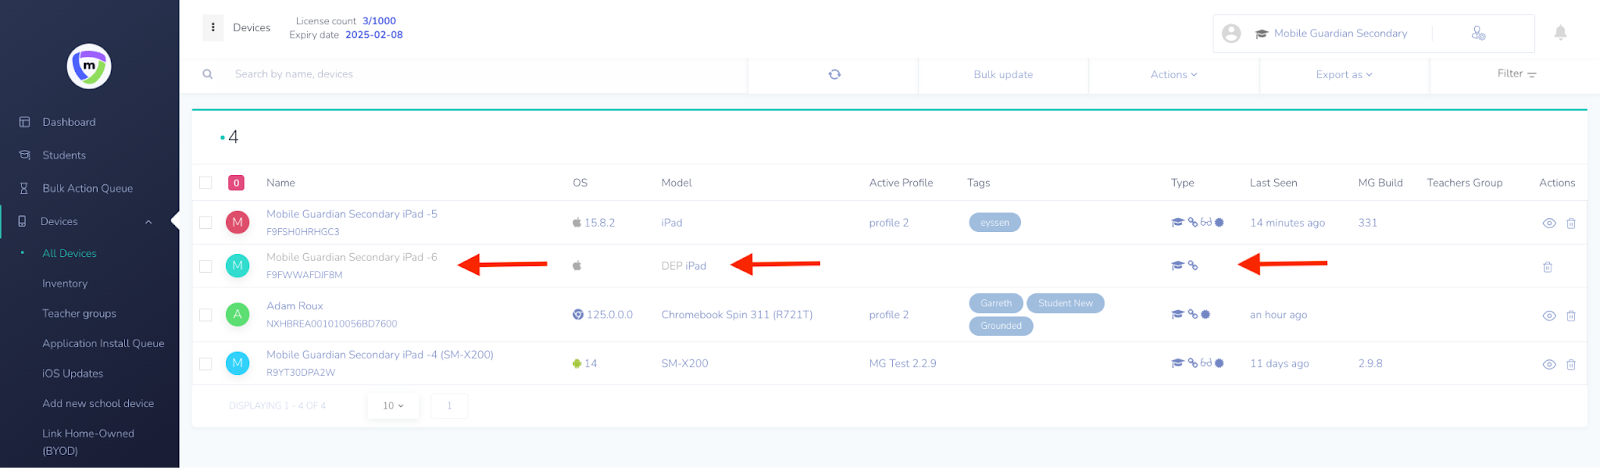1600x468 pixels.
Task: Click the teal M avatar for iPad -6
Action: tap(237, 265)
